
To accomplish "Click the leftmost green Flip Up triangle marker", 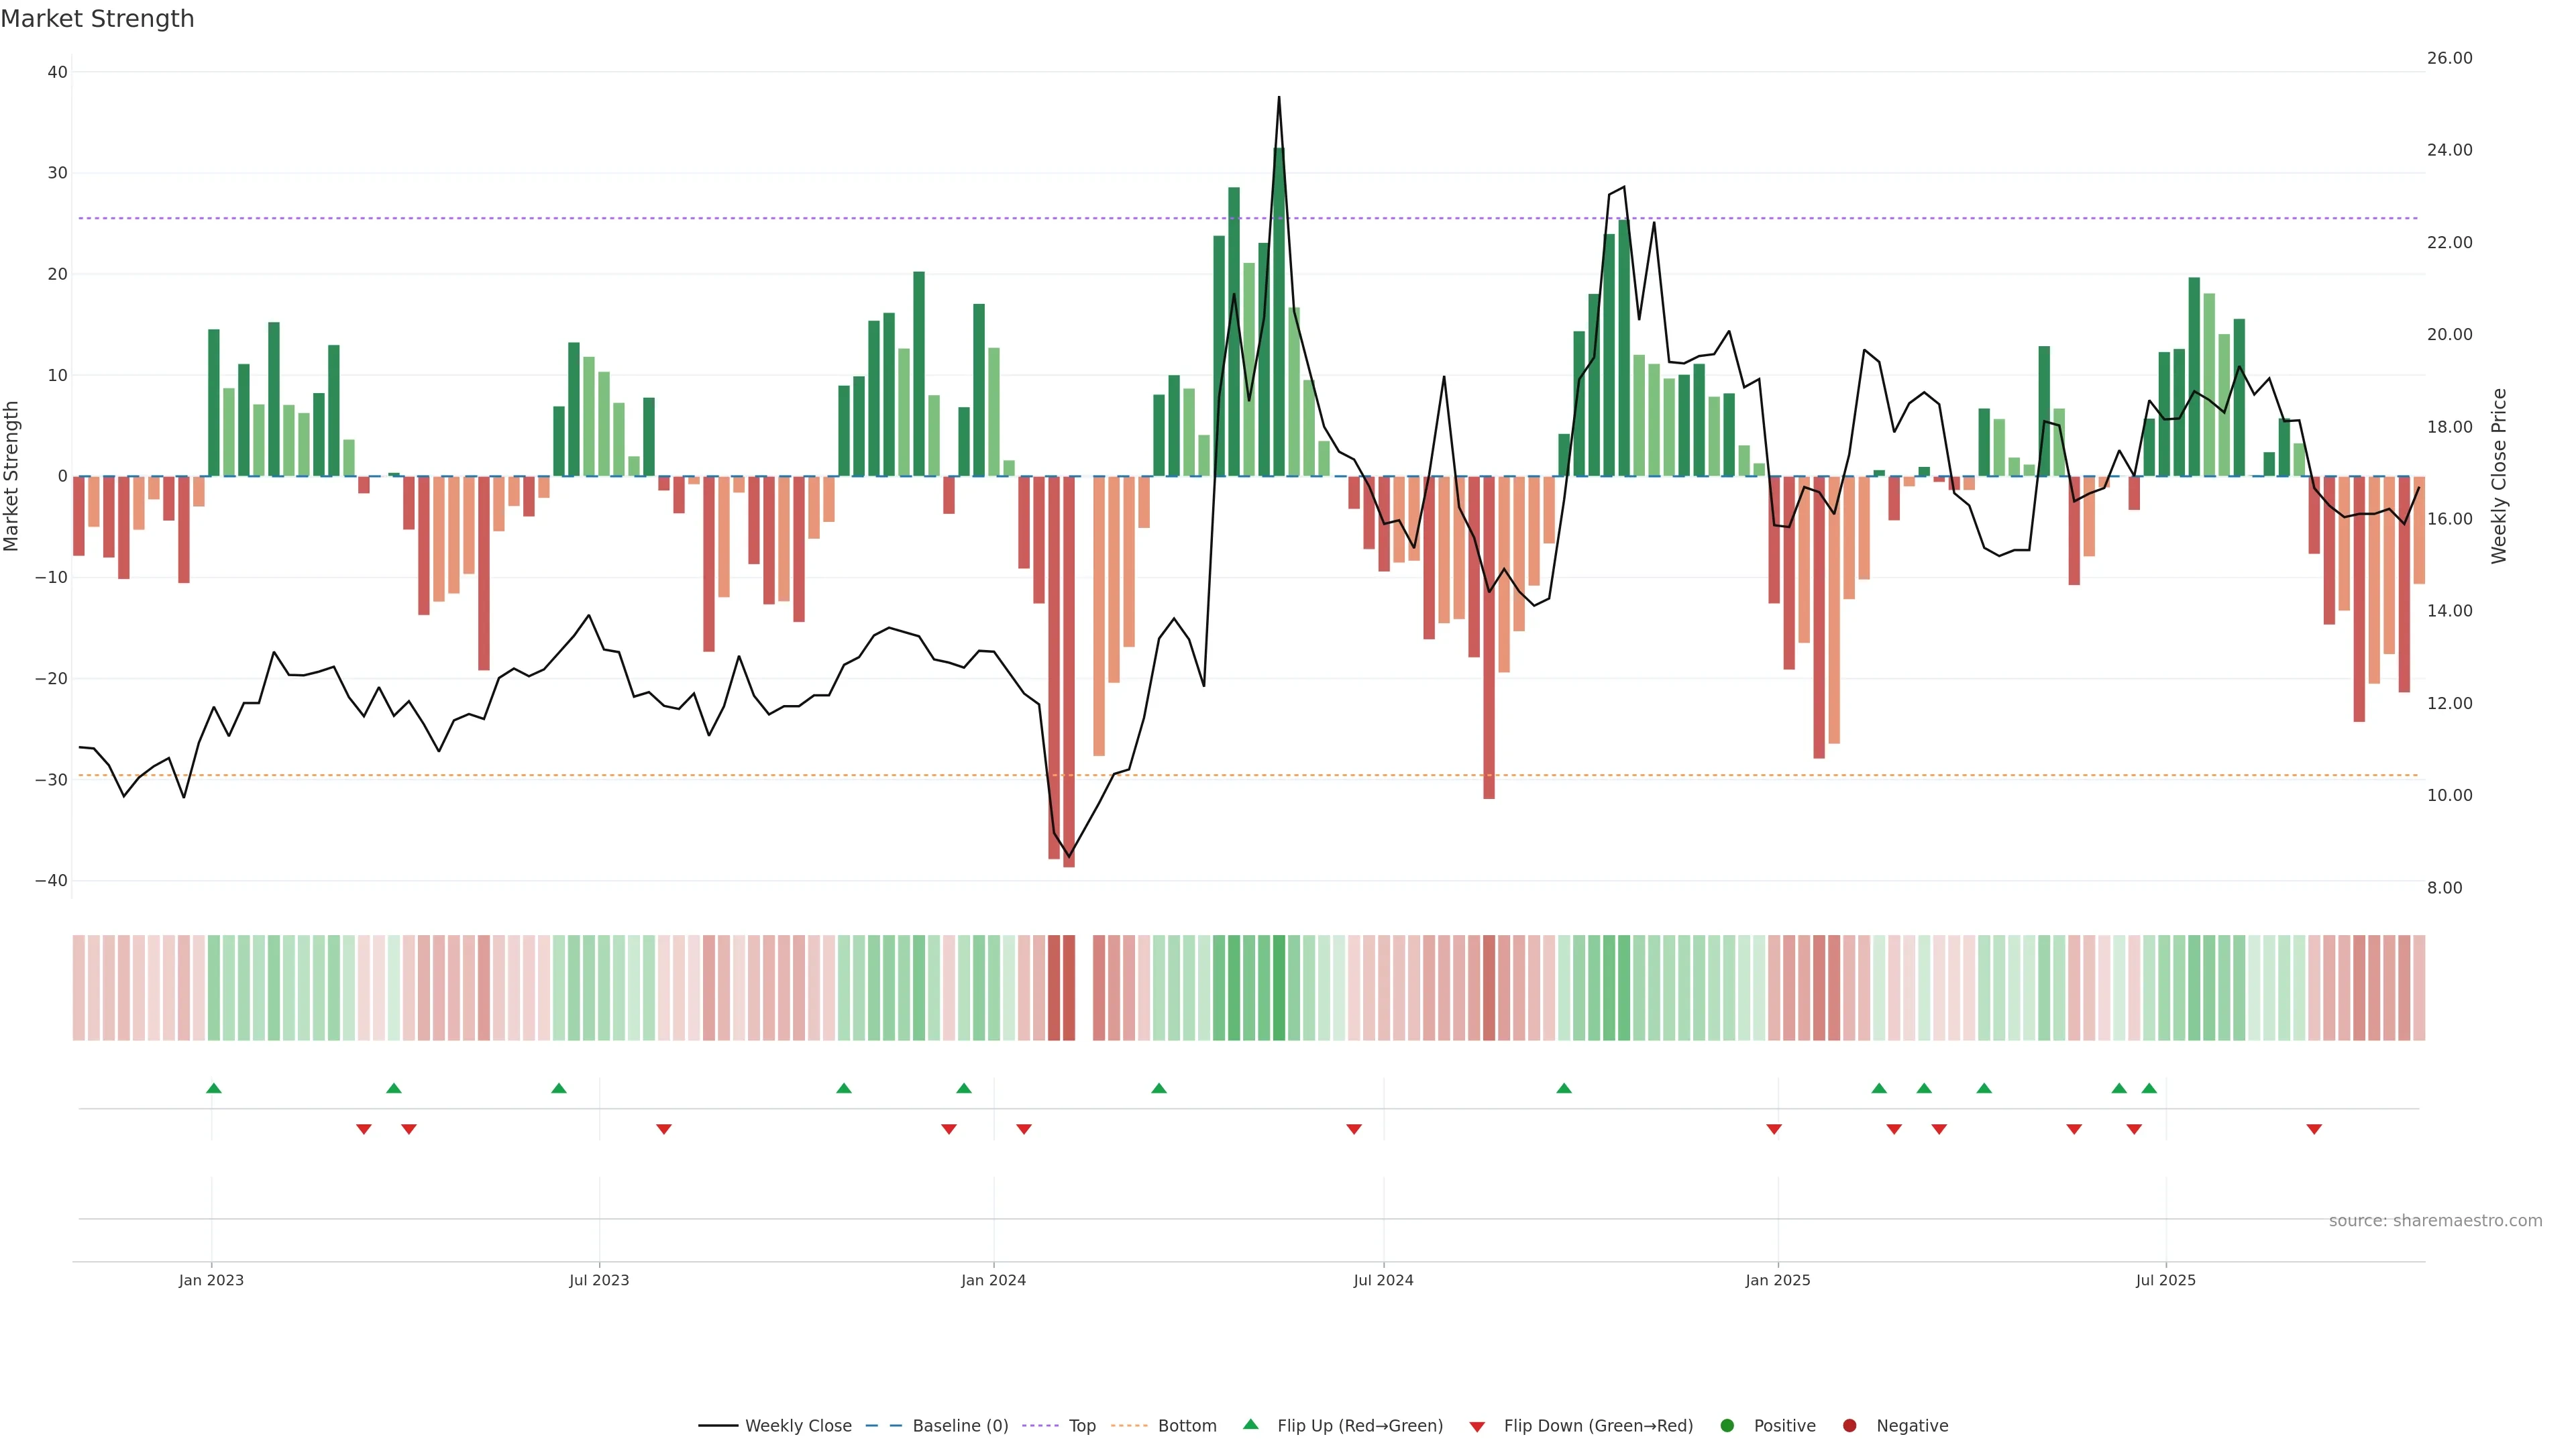I will (213, 1088).
